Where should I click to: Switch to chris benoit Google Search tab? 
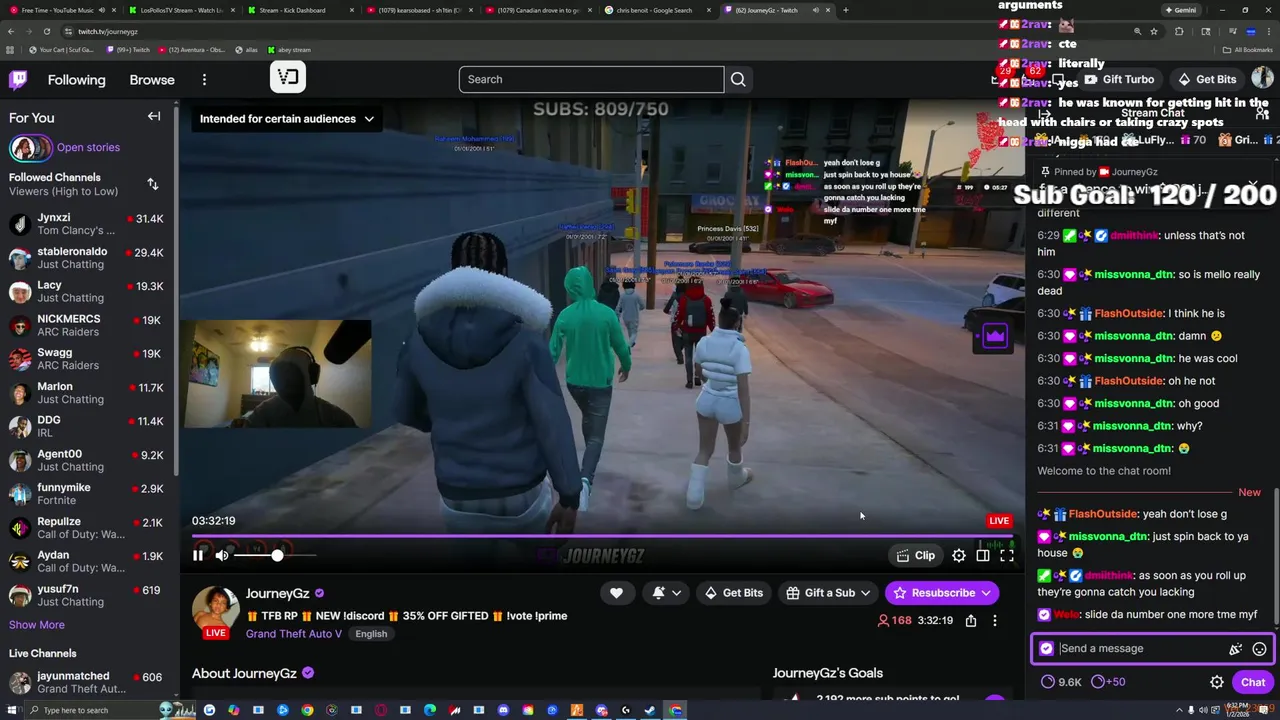(x=655, y=10)
